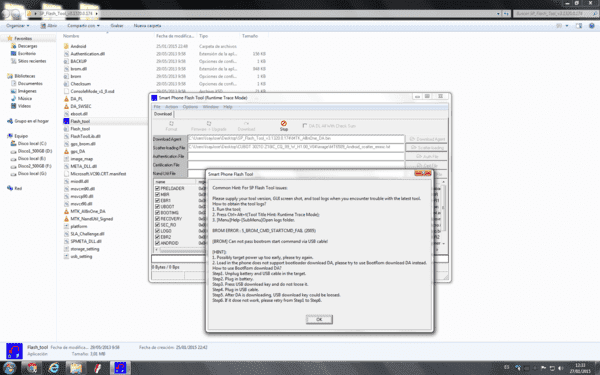The image size is (600, 375).
Task: Open Internet Explorer from taskbar
Action: 54,368
